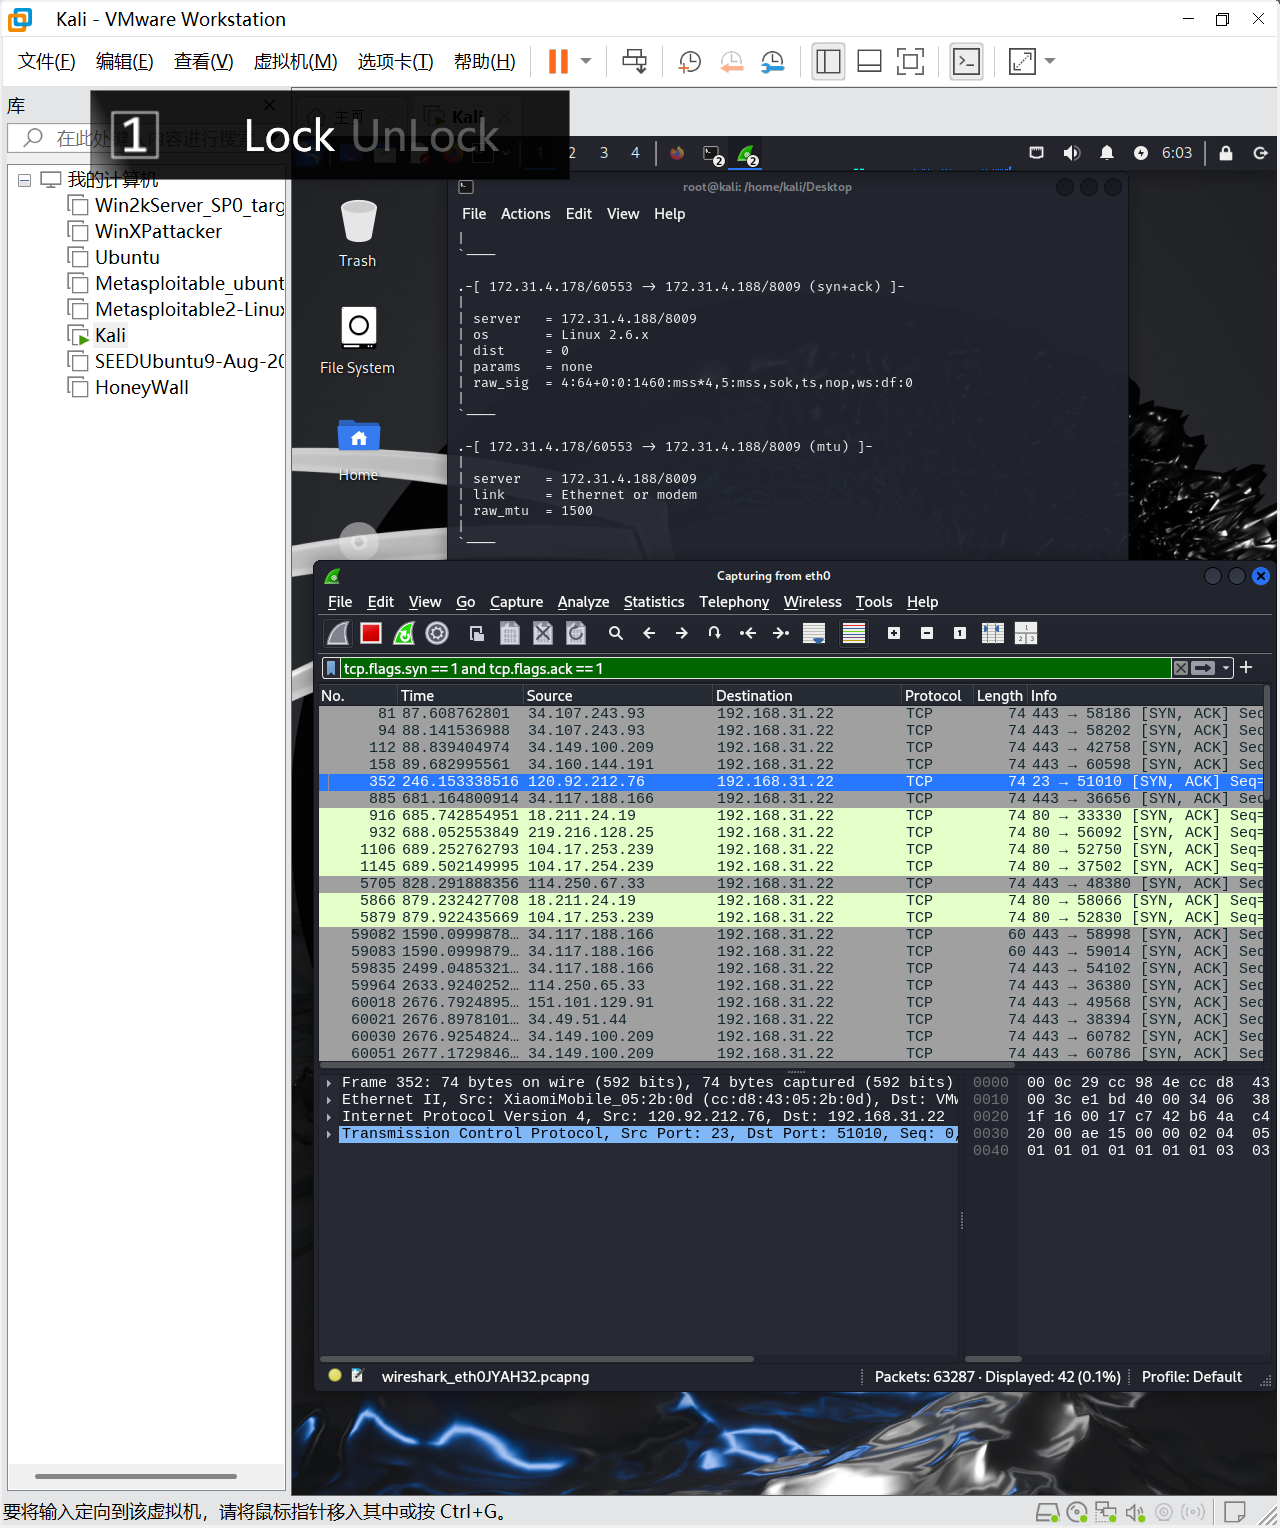Expand the Internet Protocol Version 4 row
1280x1528 pixels.
(x=328, y=1117)
